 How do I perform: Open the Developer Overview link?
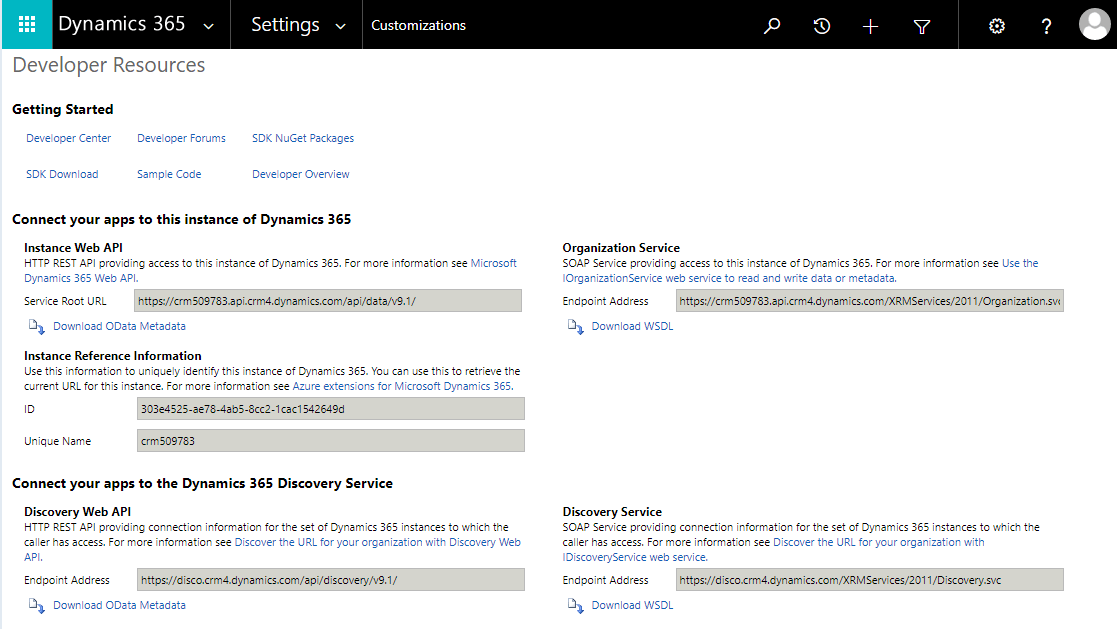tap(301, 174)
